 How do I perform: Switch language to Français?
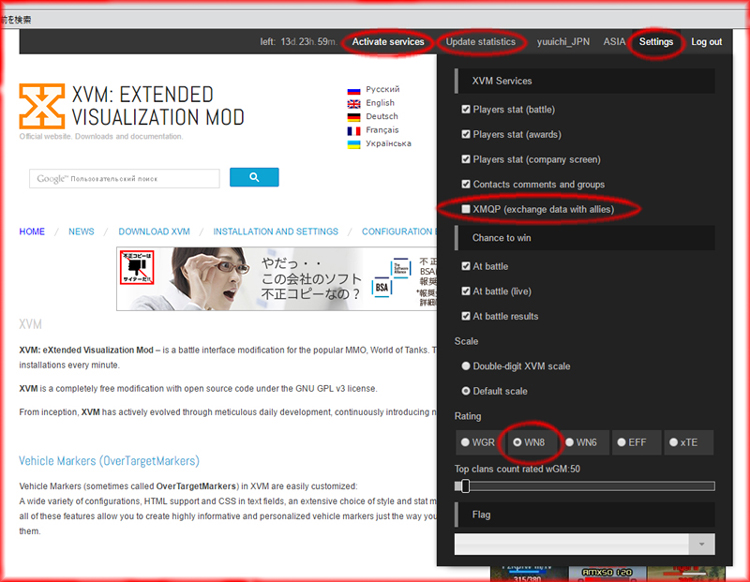coord(382,130)
